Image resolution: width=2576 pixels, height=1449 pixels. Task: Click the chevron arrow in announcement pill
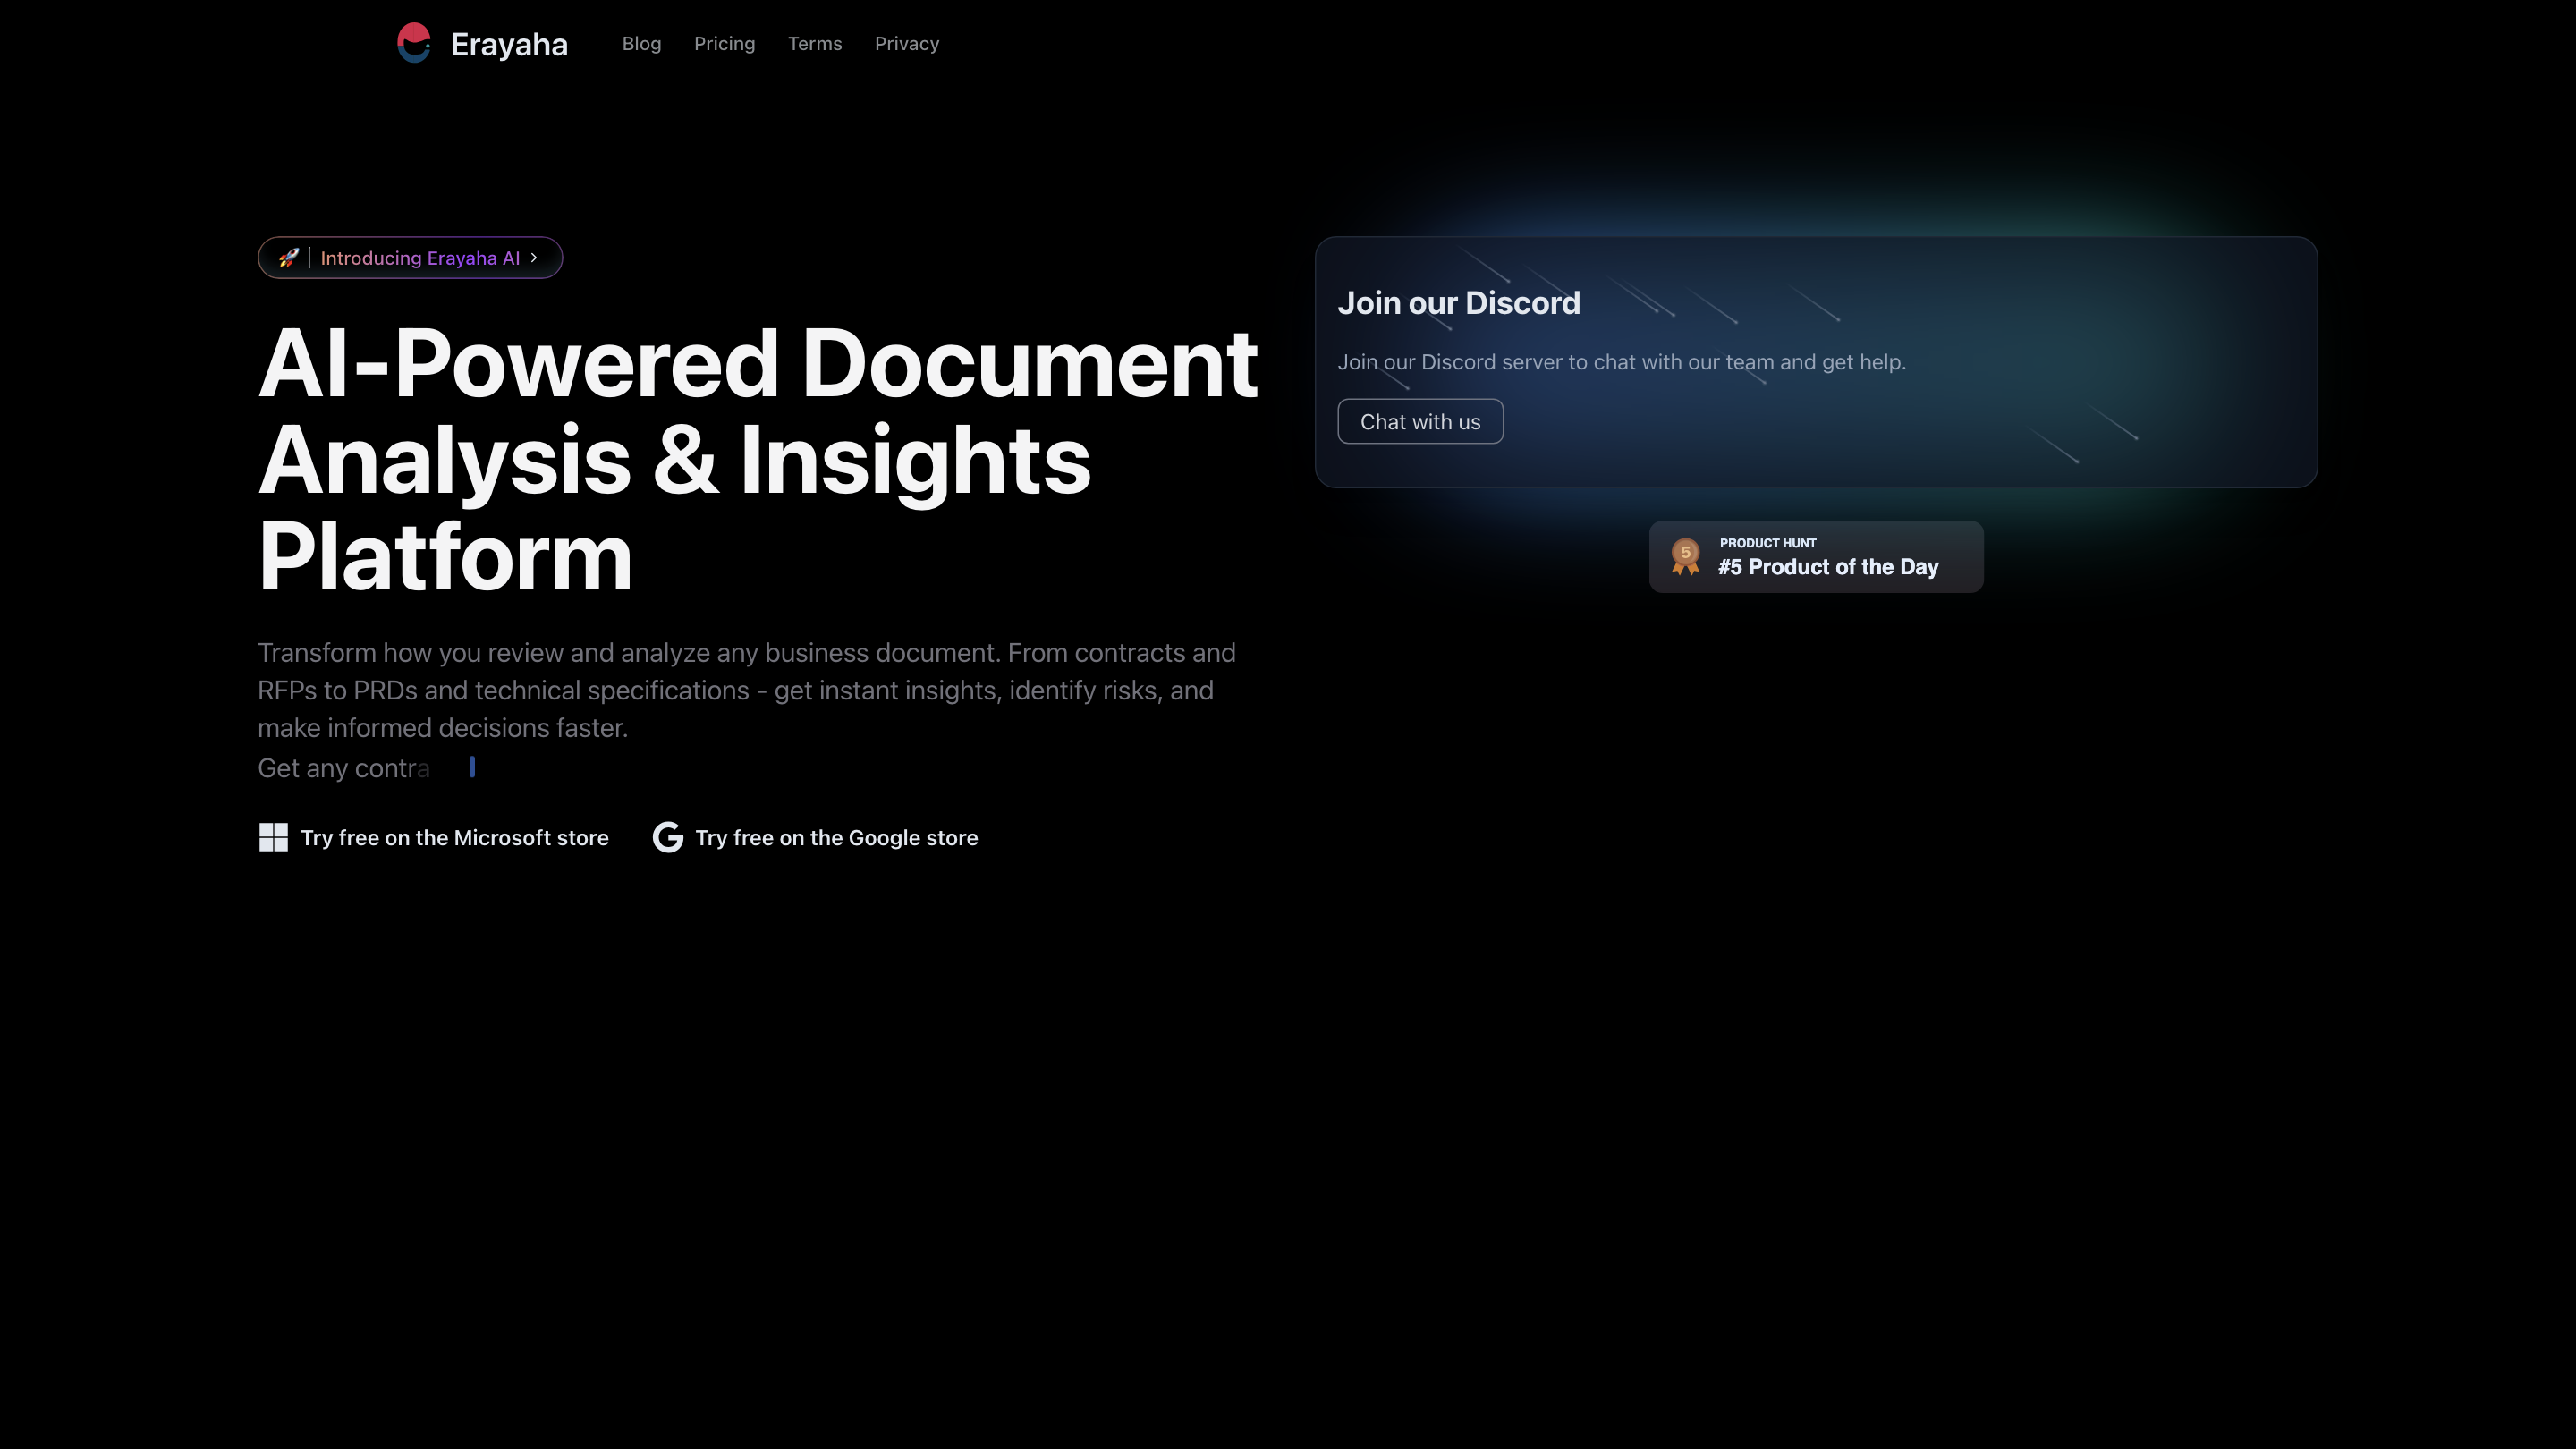[534, 258]
